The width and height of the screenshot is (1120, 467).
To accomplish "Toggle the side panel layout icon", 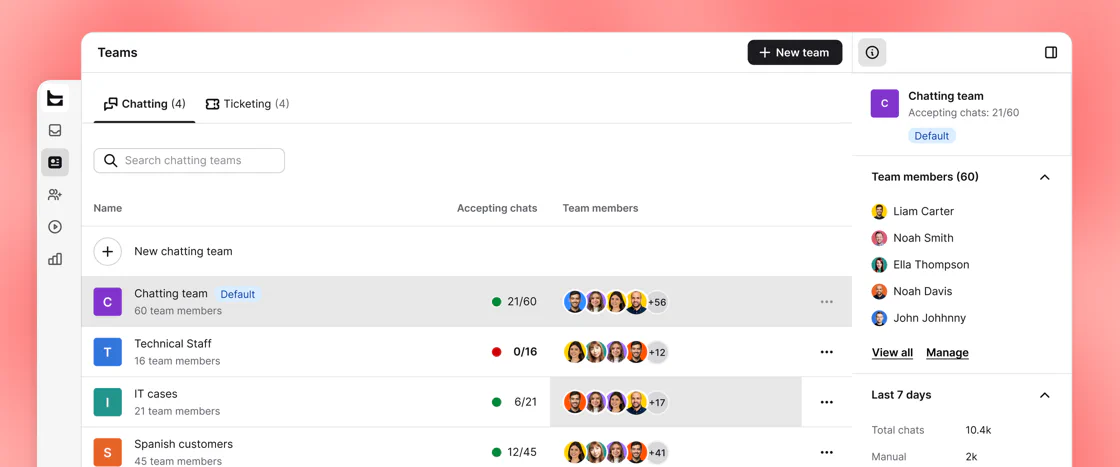I will (x=1051, y=52).
